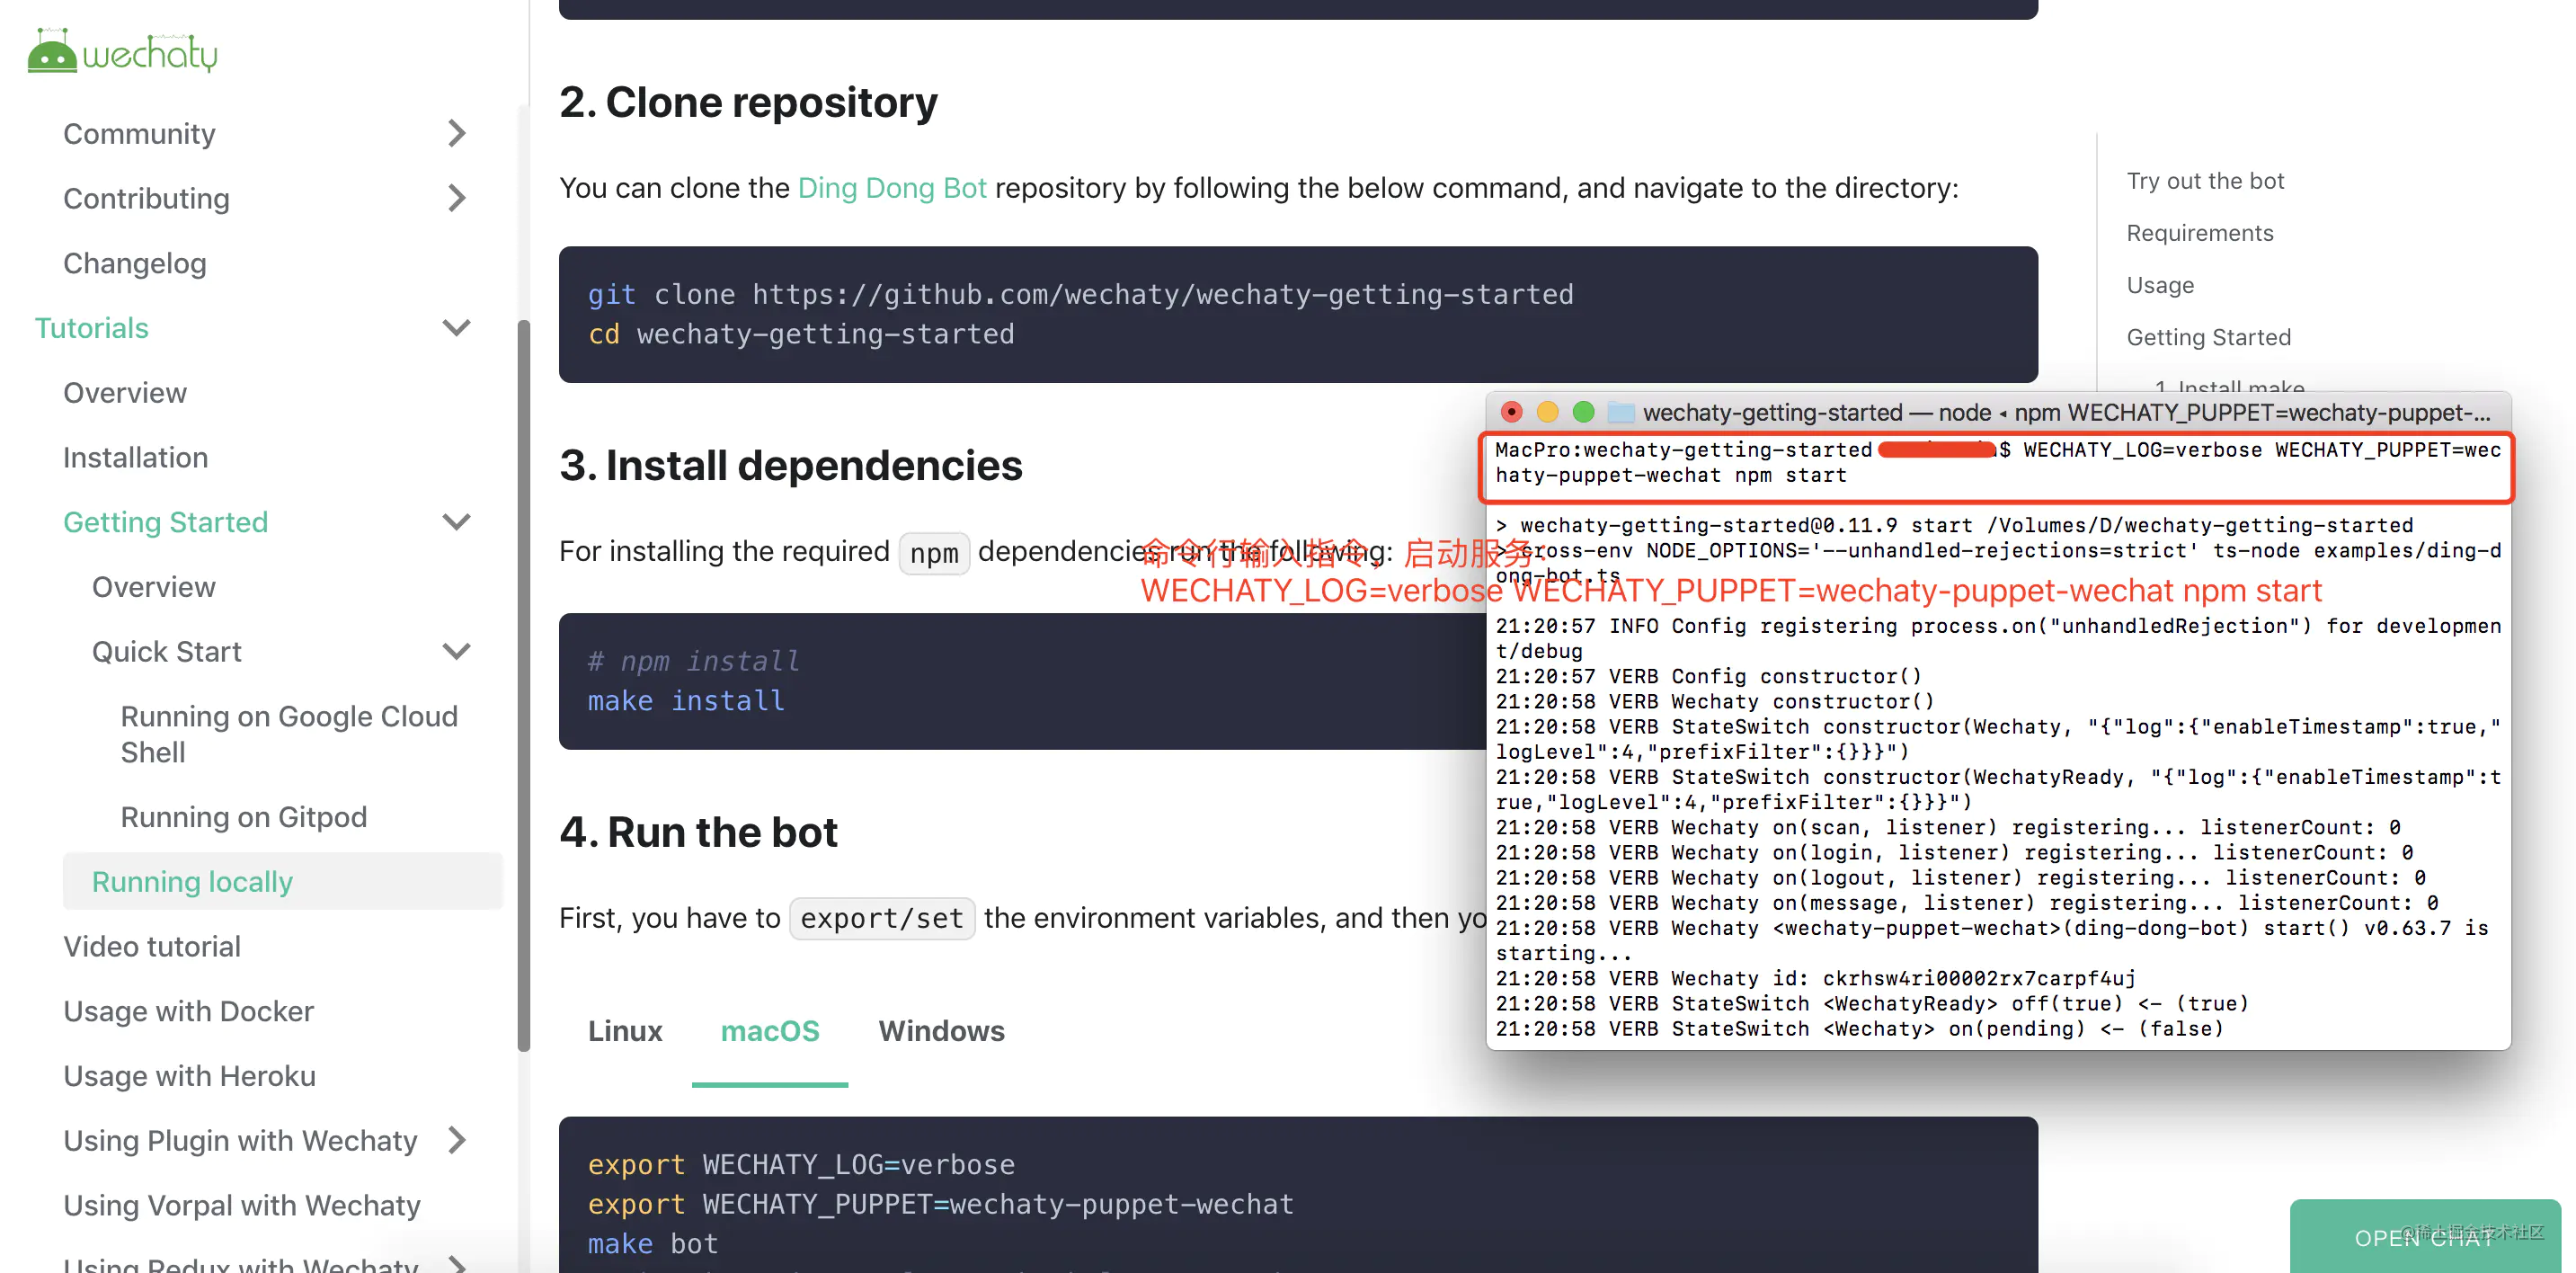
Task: Open Running on Gitpod page
Action: (244, 817)
